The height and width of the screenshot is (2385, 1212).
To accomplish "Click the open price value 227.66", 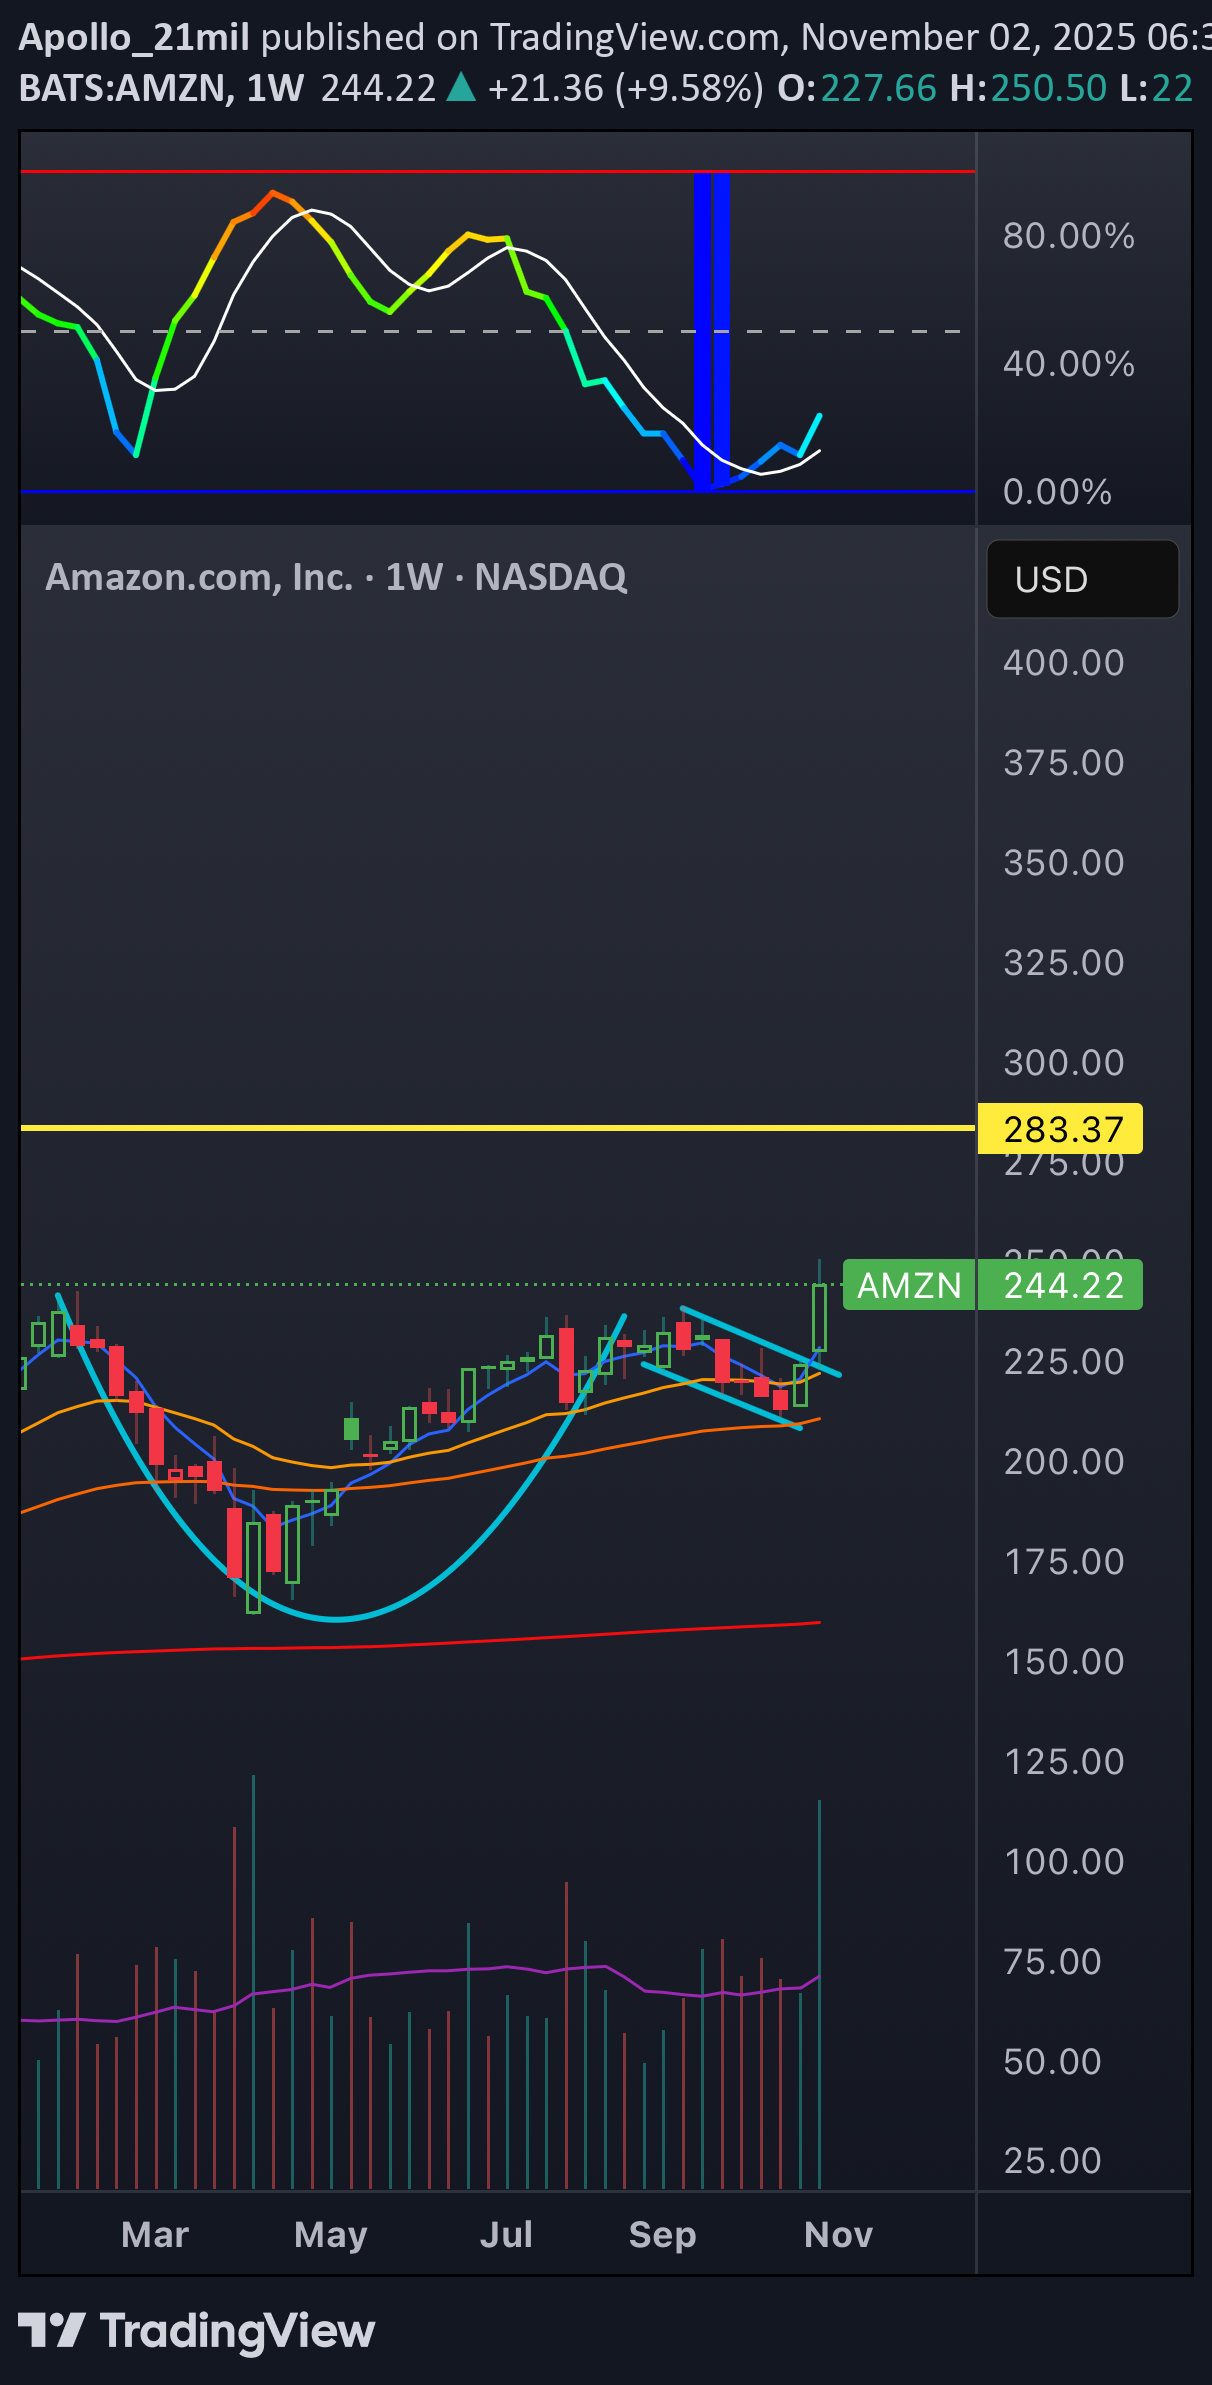I will (x=879, y=88).
